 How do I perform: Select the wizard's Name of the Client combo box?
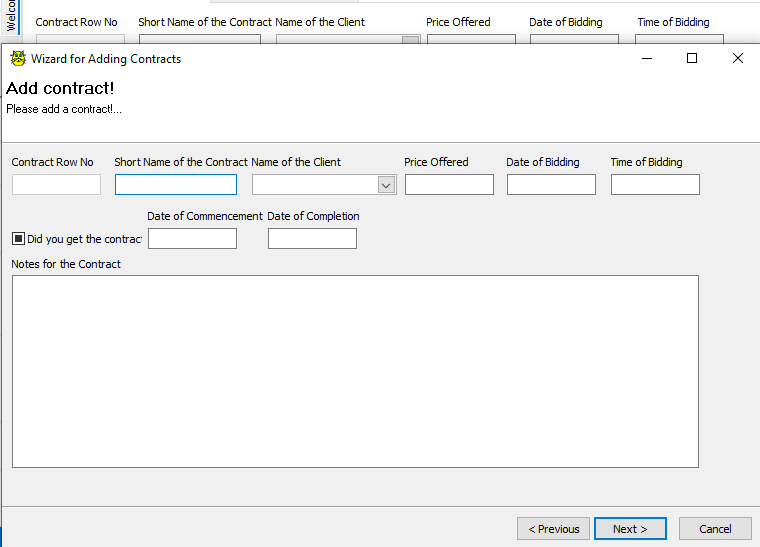point(324,185)
